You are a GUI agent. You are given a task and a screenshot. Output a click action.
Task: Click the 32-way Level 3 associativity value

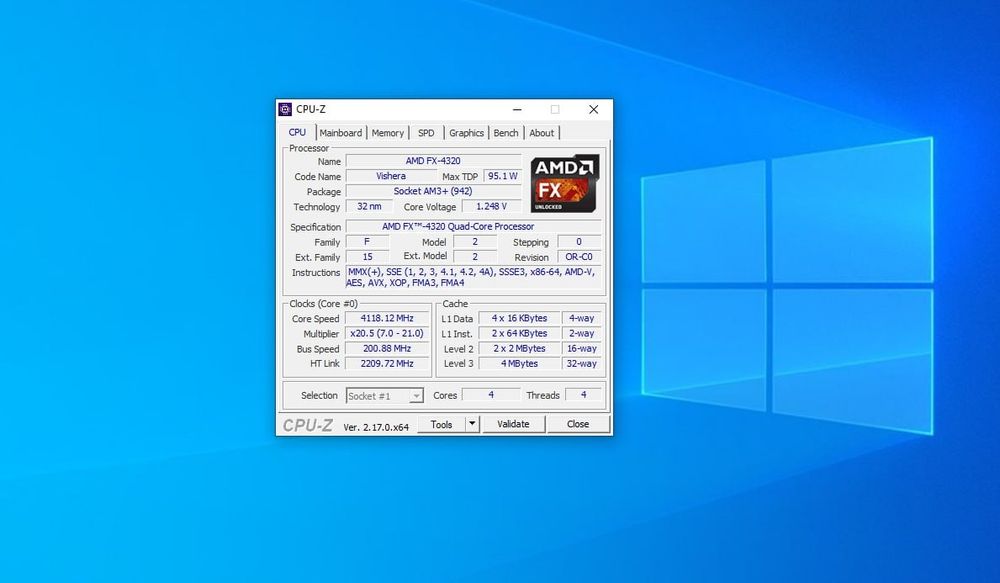581,364
